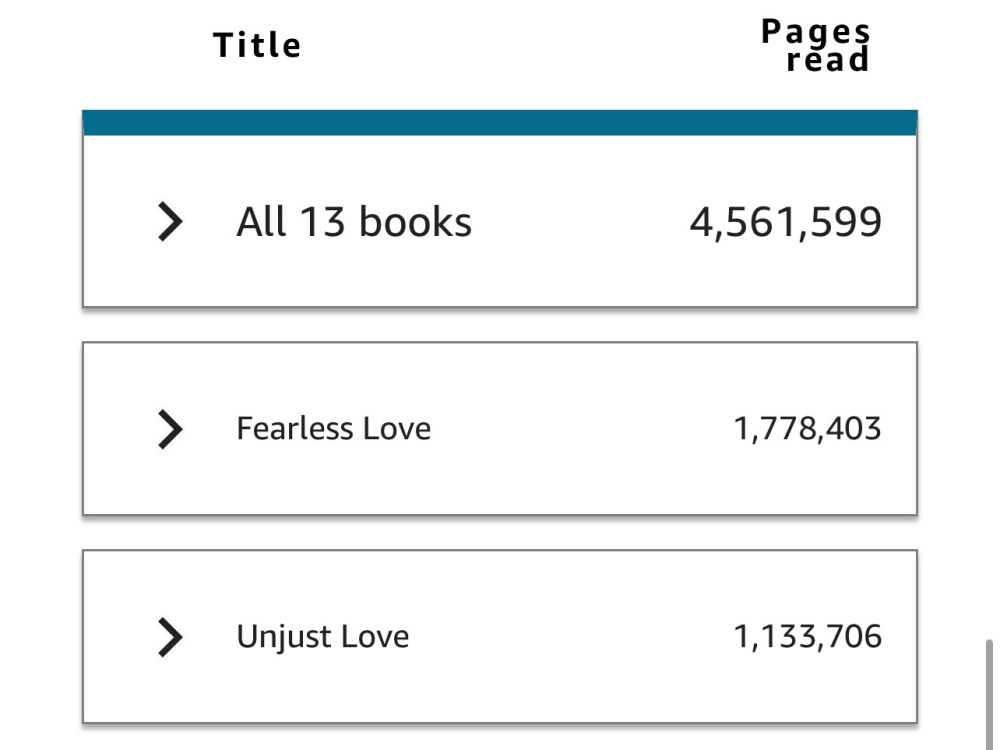This screenshot has height=750, width=1000.
Task: Click the teal bar above All 13 books
Action: pos(500,122)
